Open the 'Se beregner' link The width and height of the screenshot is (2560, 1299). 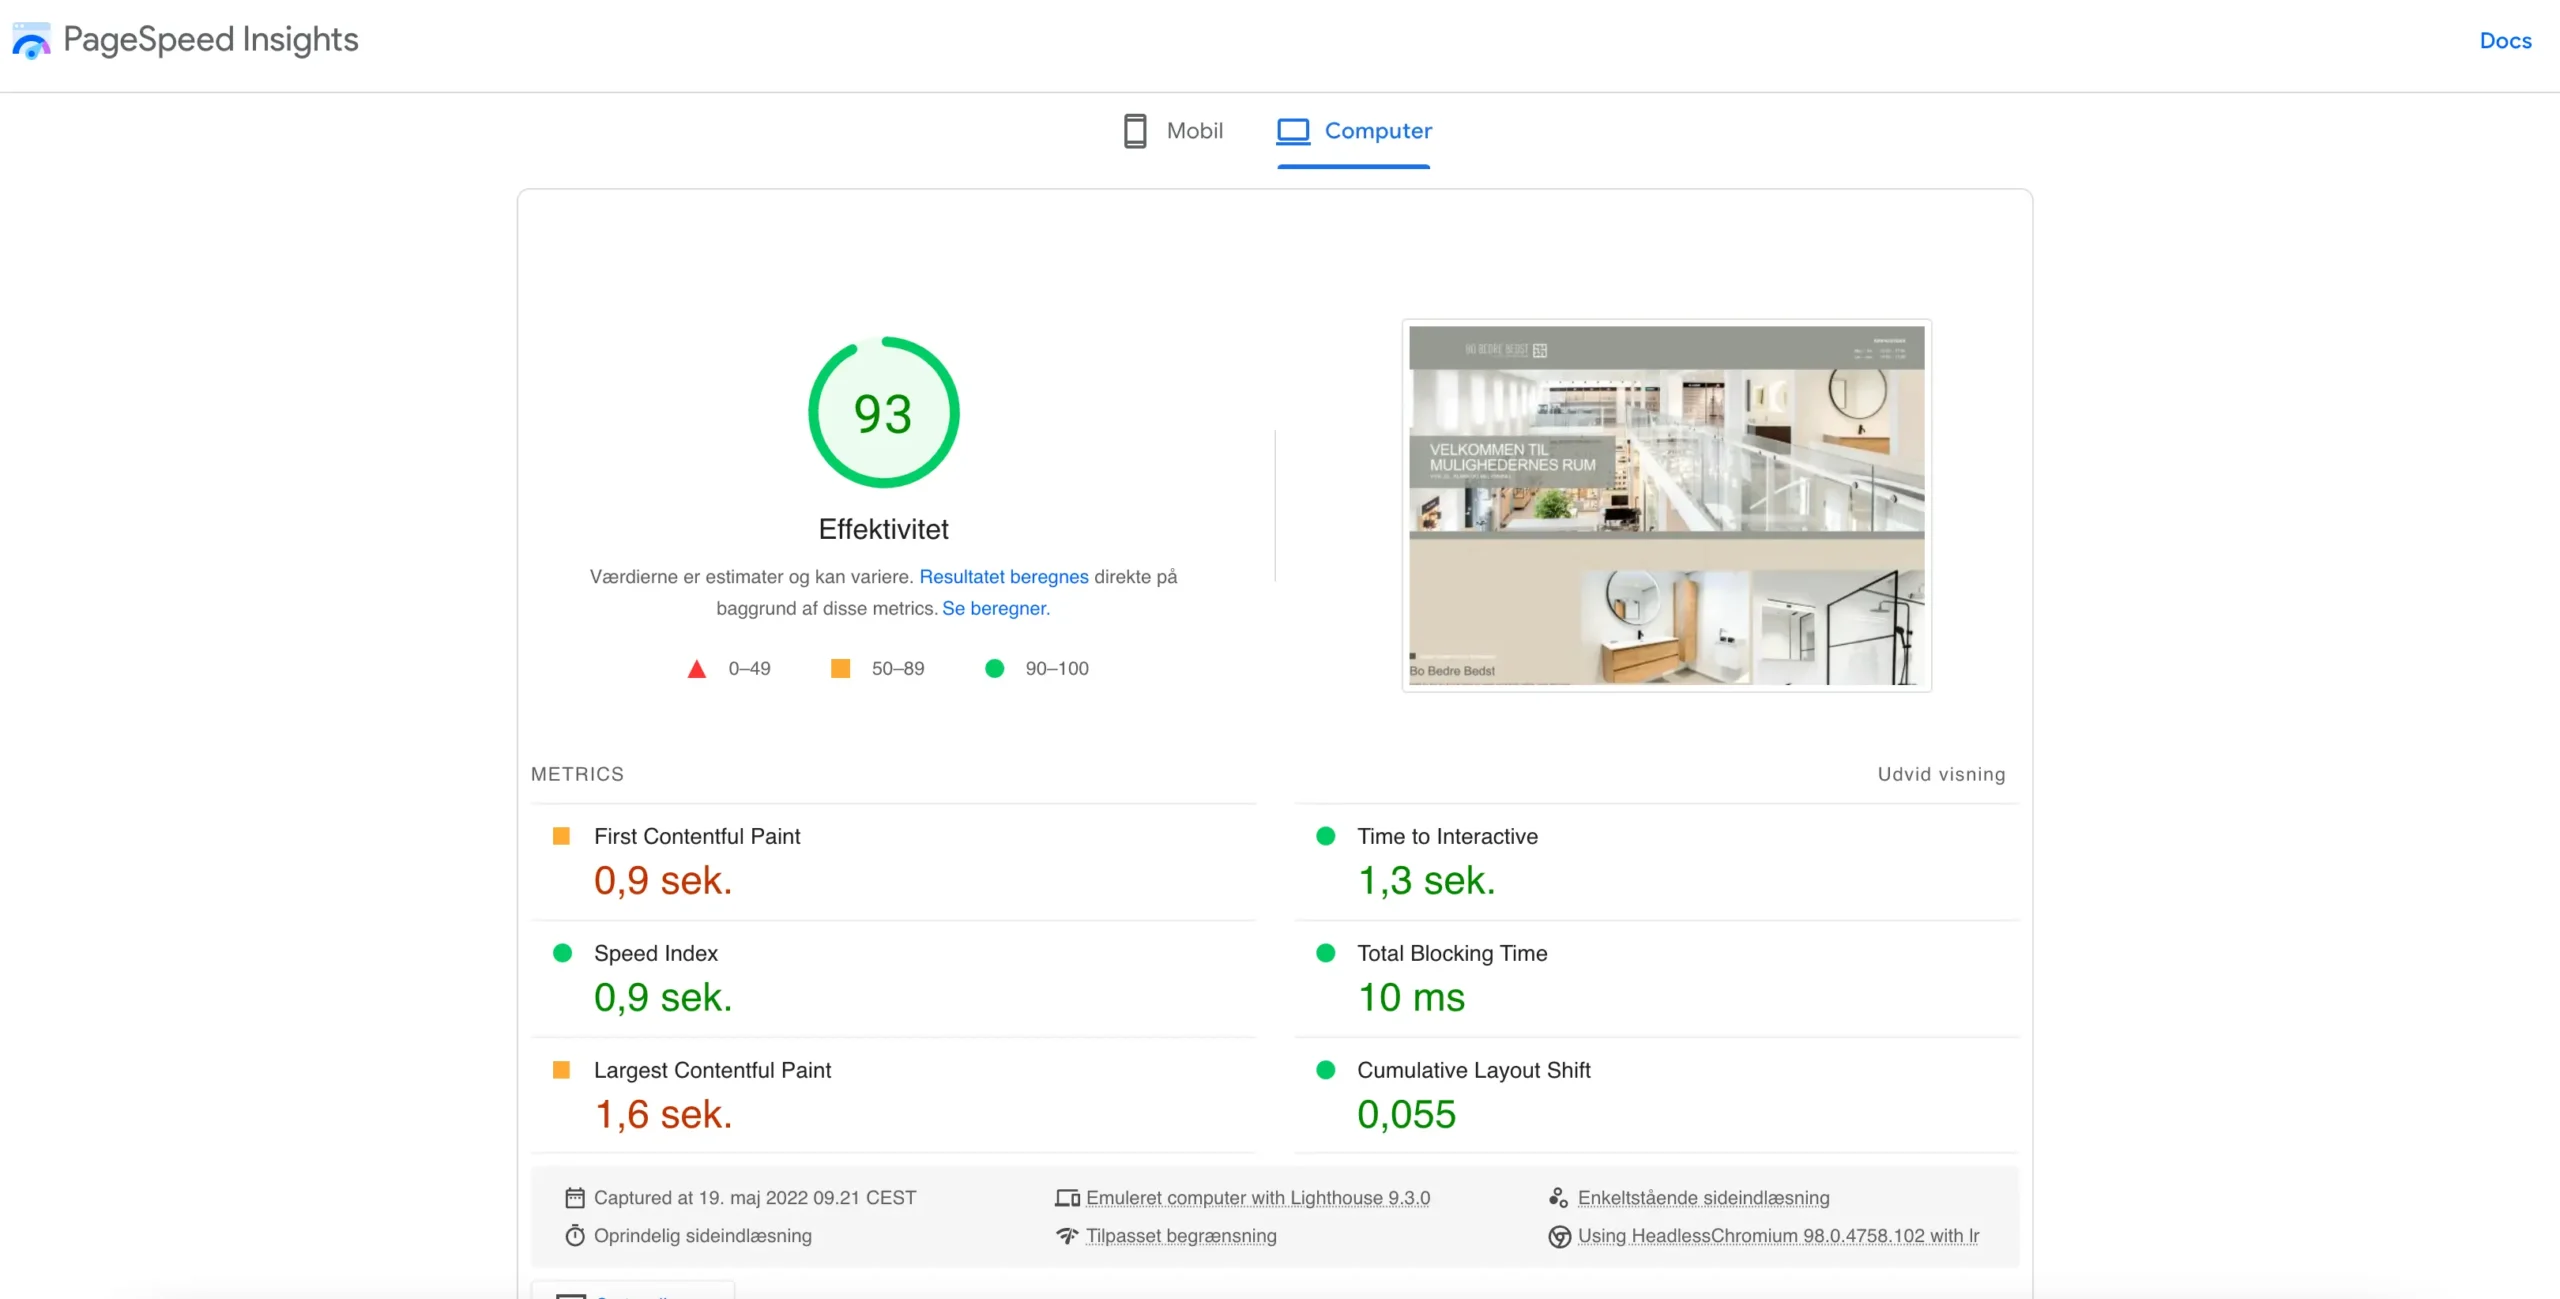994,609
